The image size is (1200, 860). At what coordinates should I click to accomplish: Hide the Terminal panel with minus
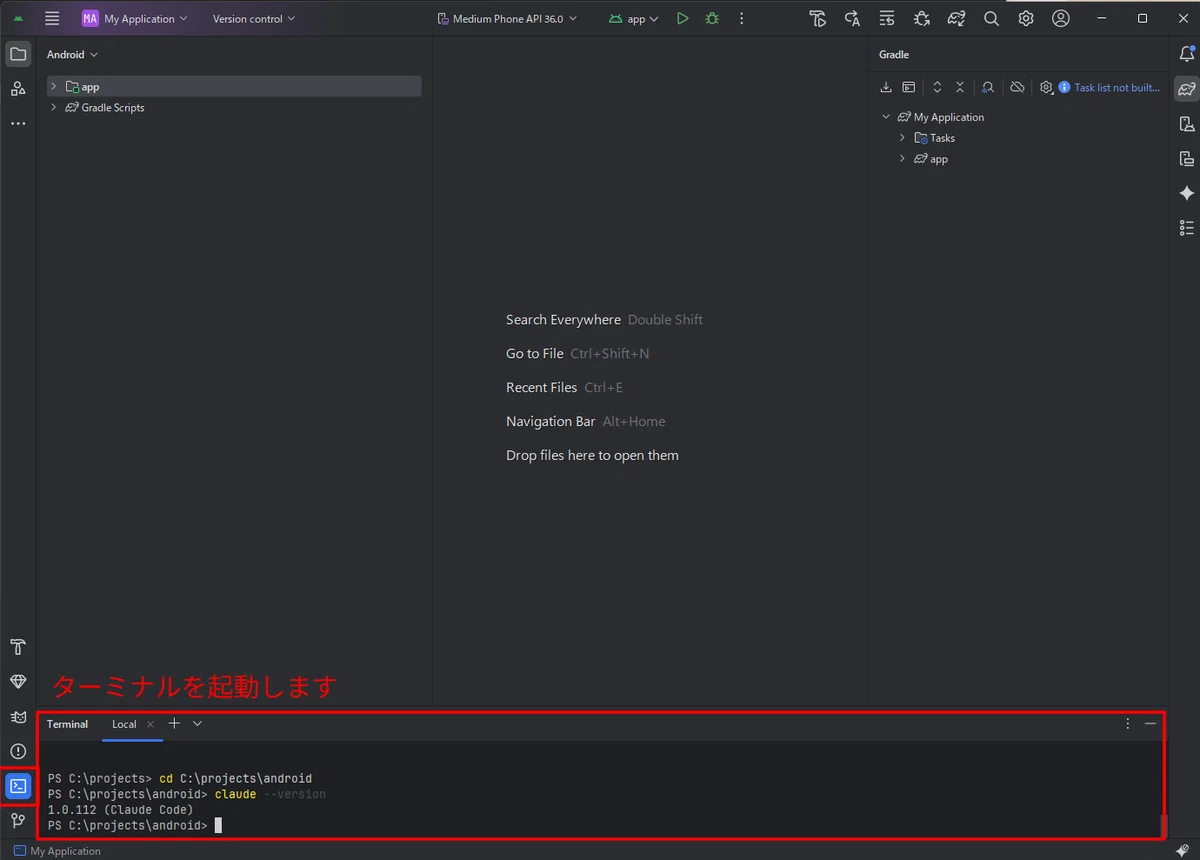click(x=1151, y=723)
